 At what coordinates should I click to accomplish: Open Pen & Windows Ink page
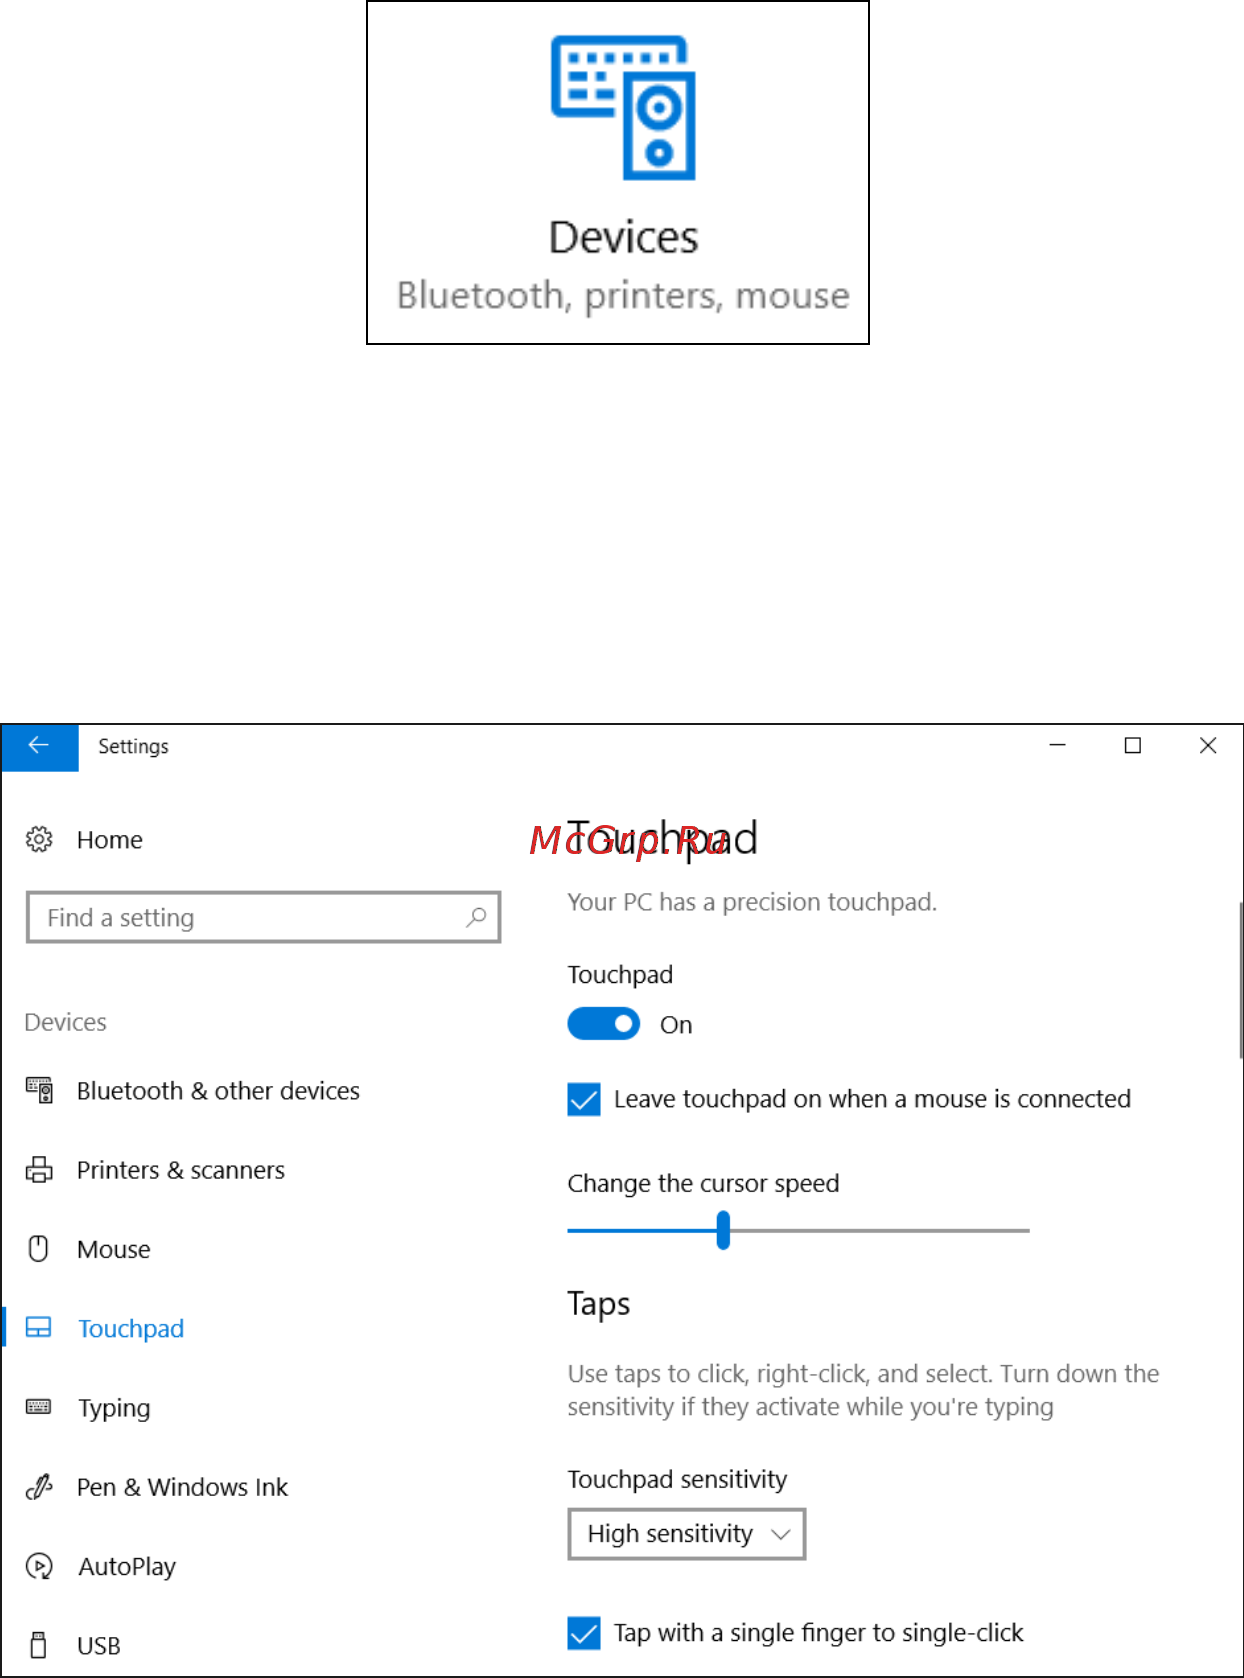coord(183,1487)
